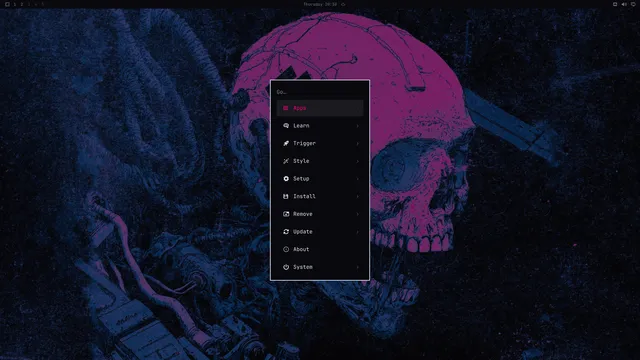
Task: Open the Style menu entry
Action: click(320, 161)
